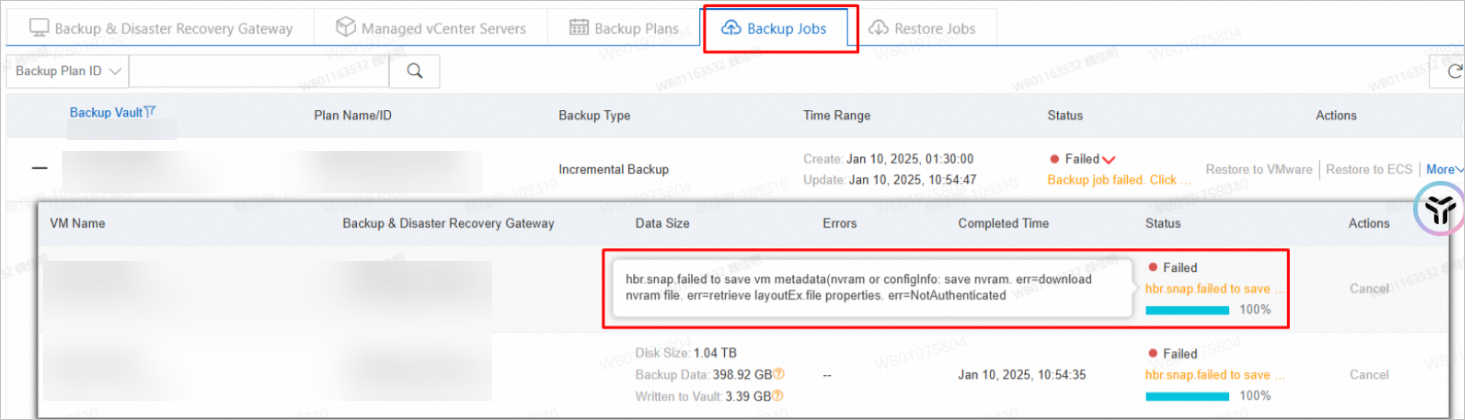This screenshot has width=1465, height=420.
Task: Click the refresh icon at top right
Action: [1456, 71]
